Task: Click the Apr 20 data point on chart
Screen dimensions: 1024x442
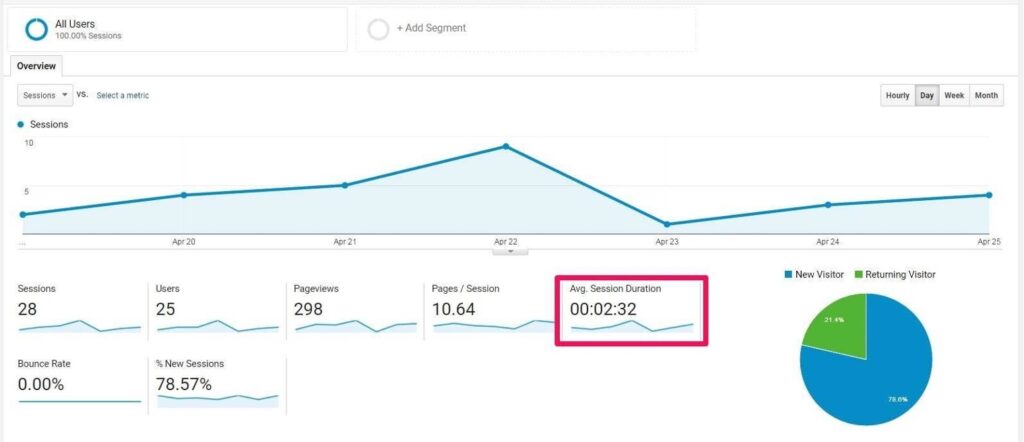Action: click(184, 195)
